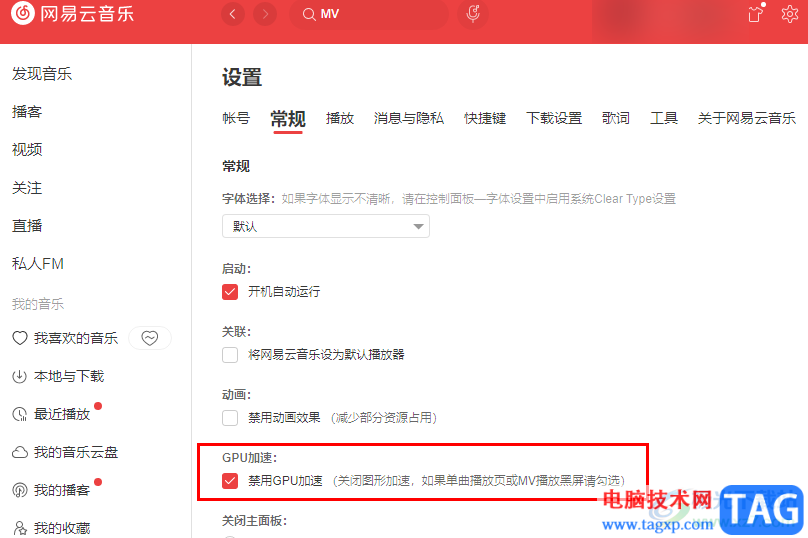808x538 pixels.
Task: Switch to the 播放 settings tab
Action: pyautogui.click(x=340, y=118)
